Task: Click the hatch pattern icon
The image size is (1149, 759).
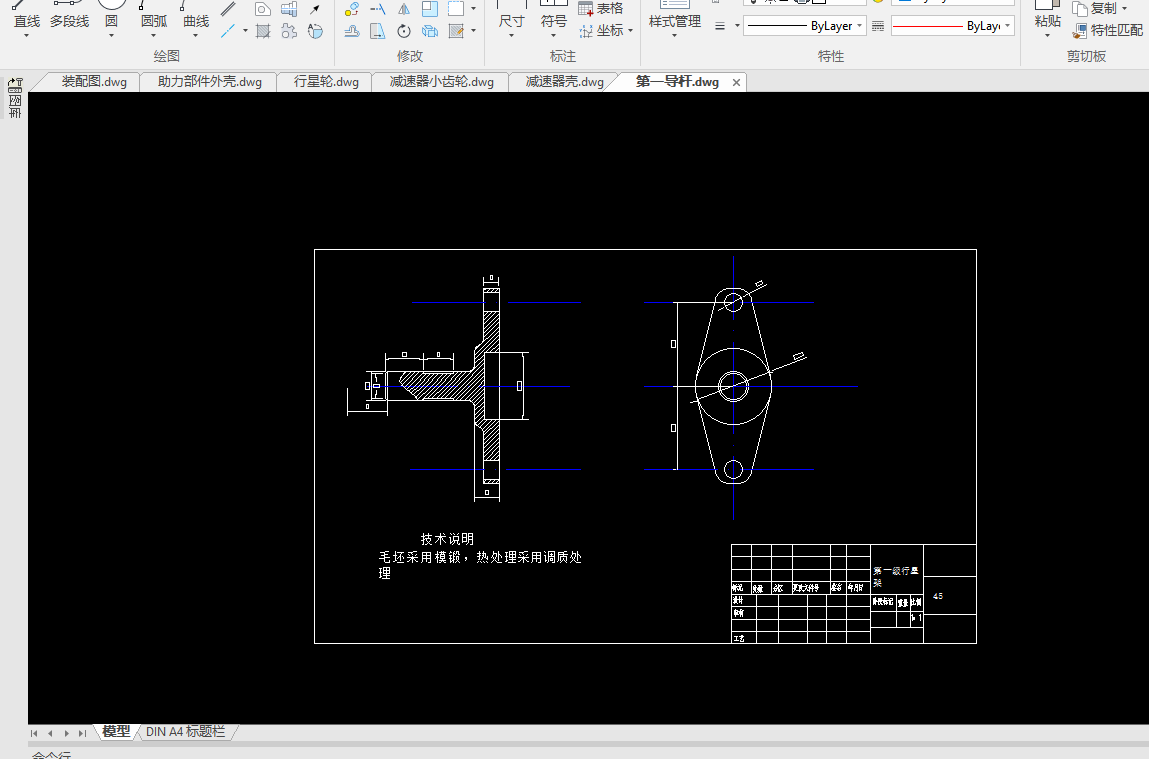Action: point(263,31)
